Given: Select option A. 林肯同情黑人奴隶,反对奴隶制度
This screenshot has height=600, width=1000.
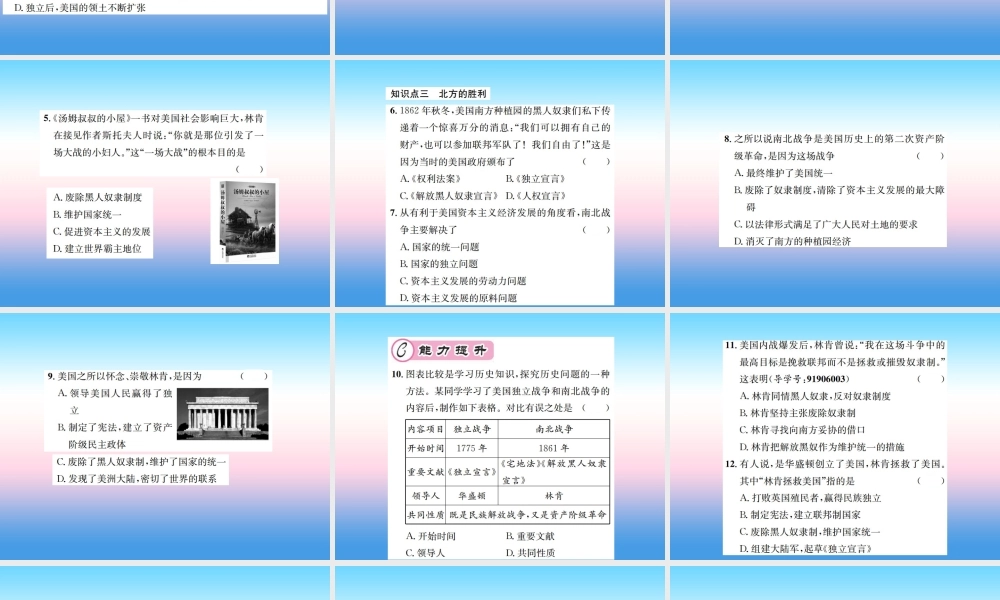Looking at the screenshot, I should pos(815,397).
